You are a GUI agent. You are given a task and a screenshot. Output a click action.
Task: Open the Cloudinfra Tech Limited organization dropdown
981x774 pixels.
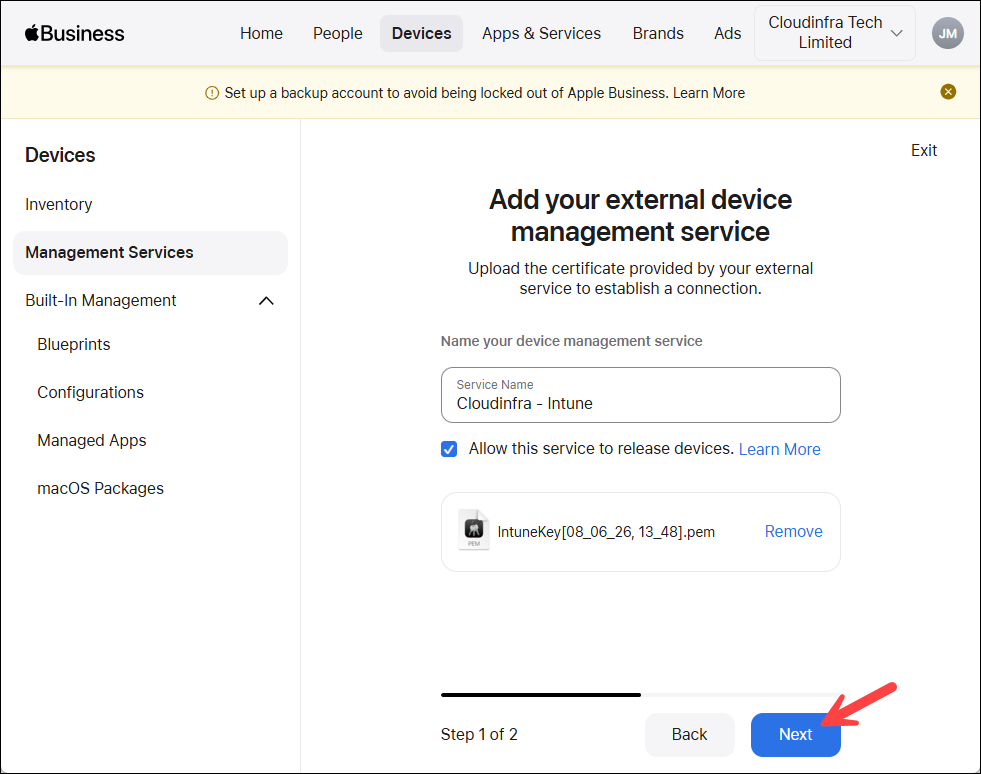pos(835,33)
